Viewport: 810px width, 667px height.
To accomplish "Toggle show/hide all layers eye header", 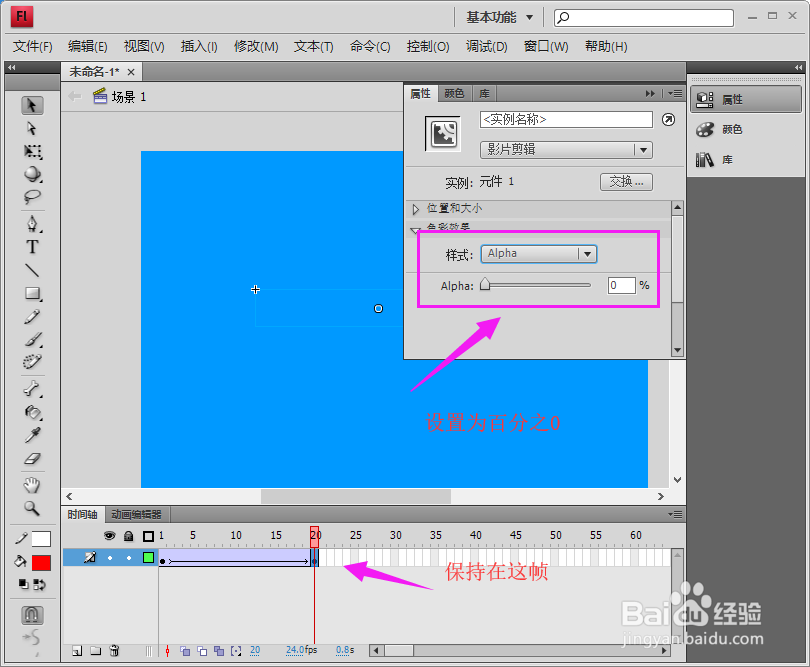I will coord(110,536).
